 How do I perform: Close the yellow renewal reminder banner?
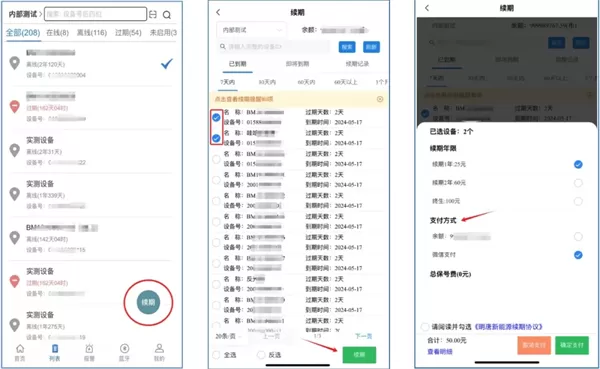380,99
